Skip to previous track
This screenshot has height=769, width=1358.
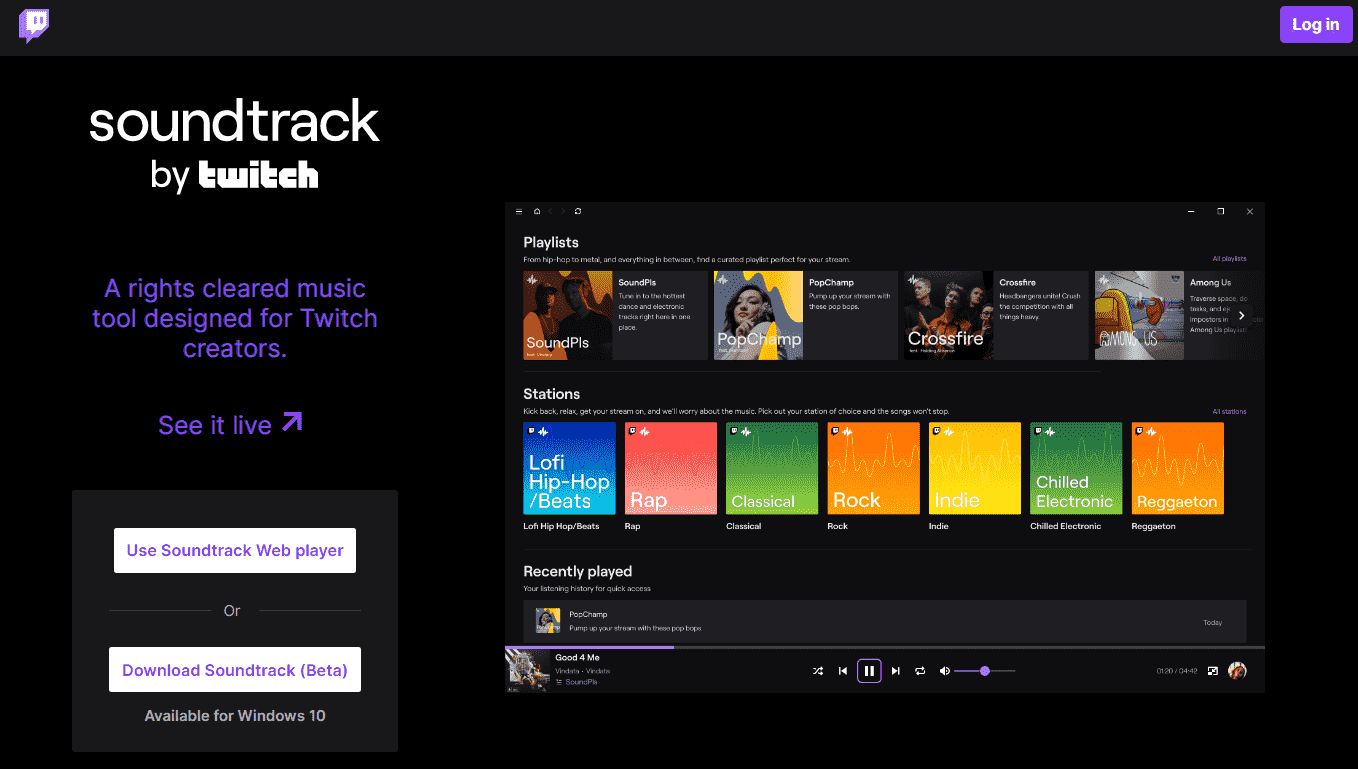point(843,671)
